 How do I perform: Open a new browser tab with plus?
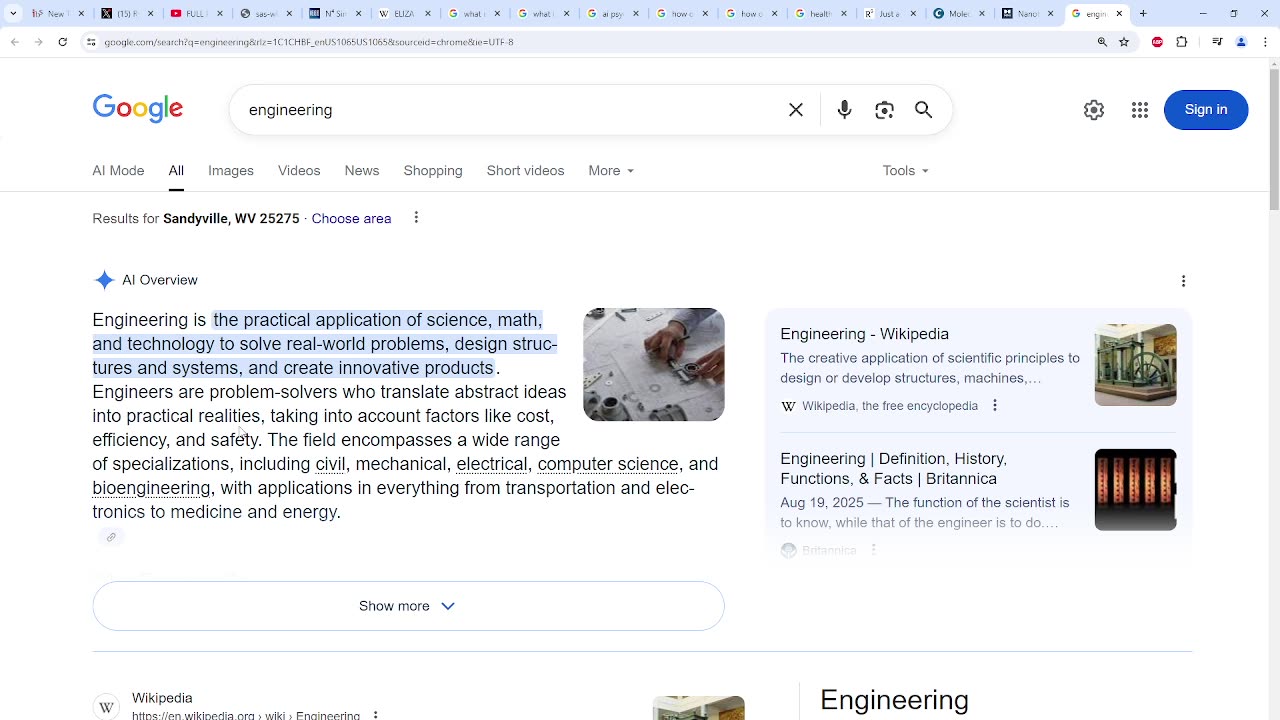(x=1143, y=13)
